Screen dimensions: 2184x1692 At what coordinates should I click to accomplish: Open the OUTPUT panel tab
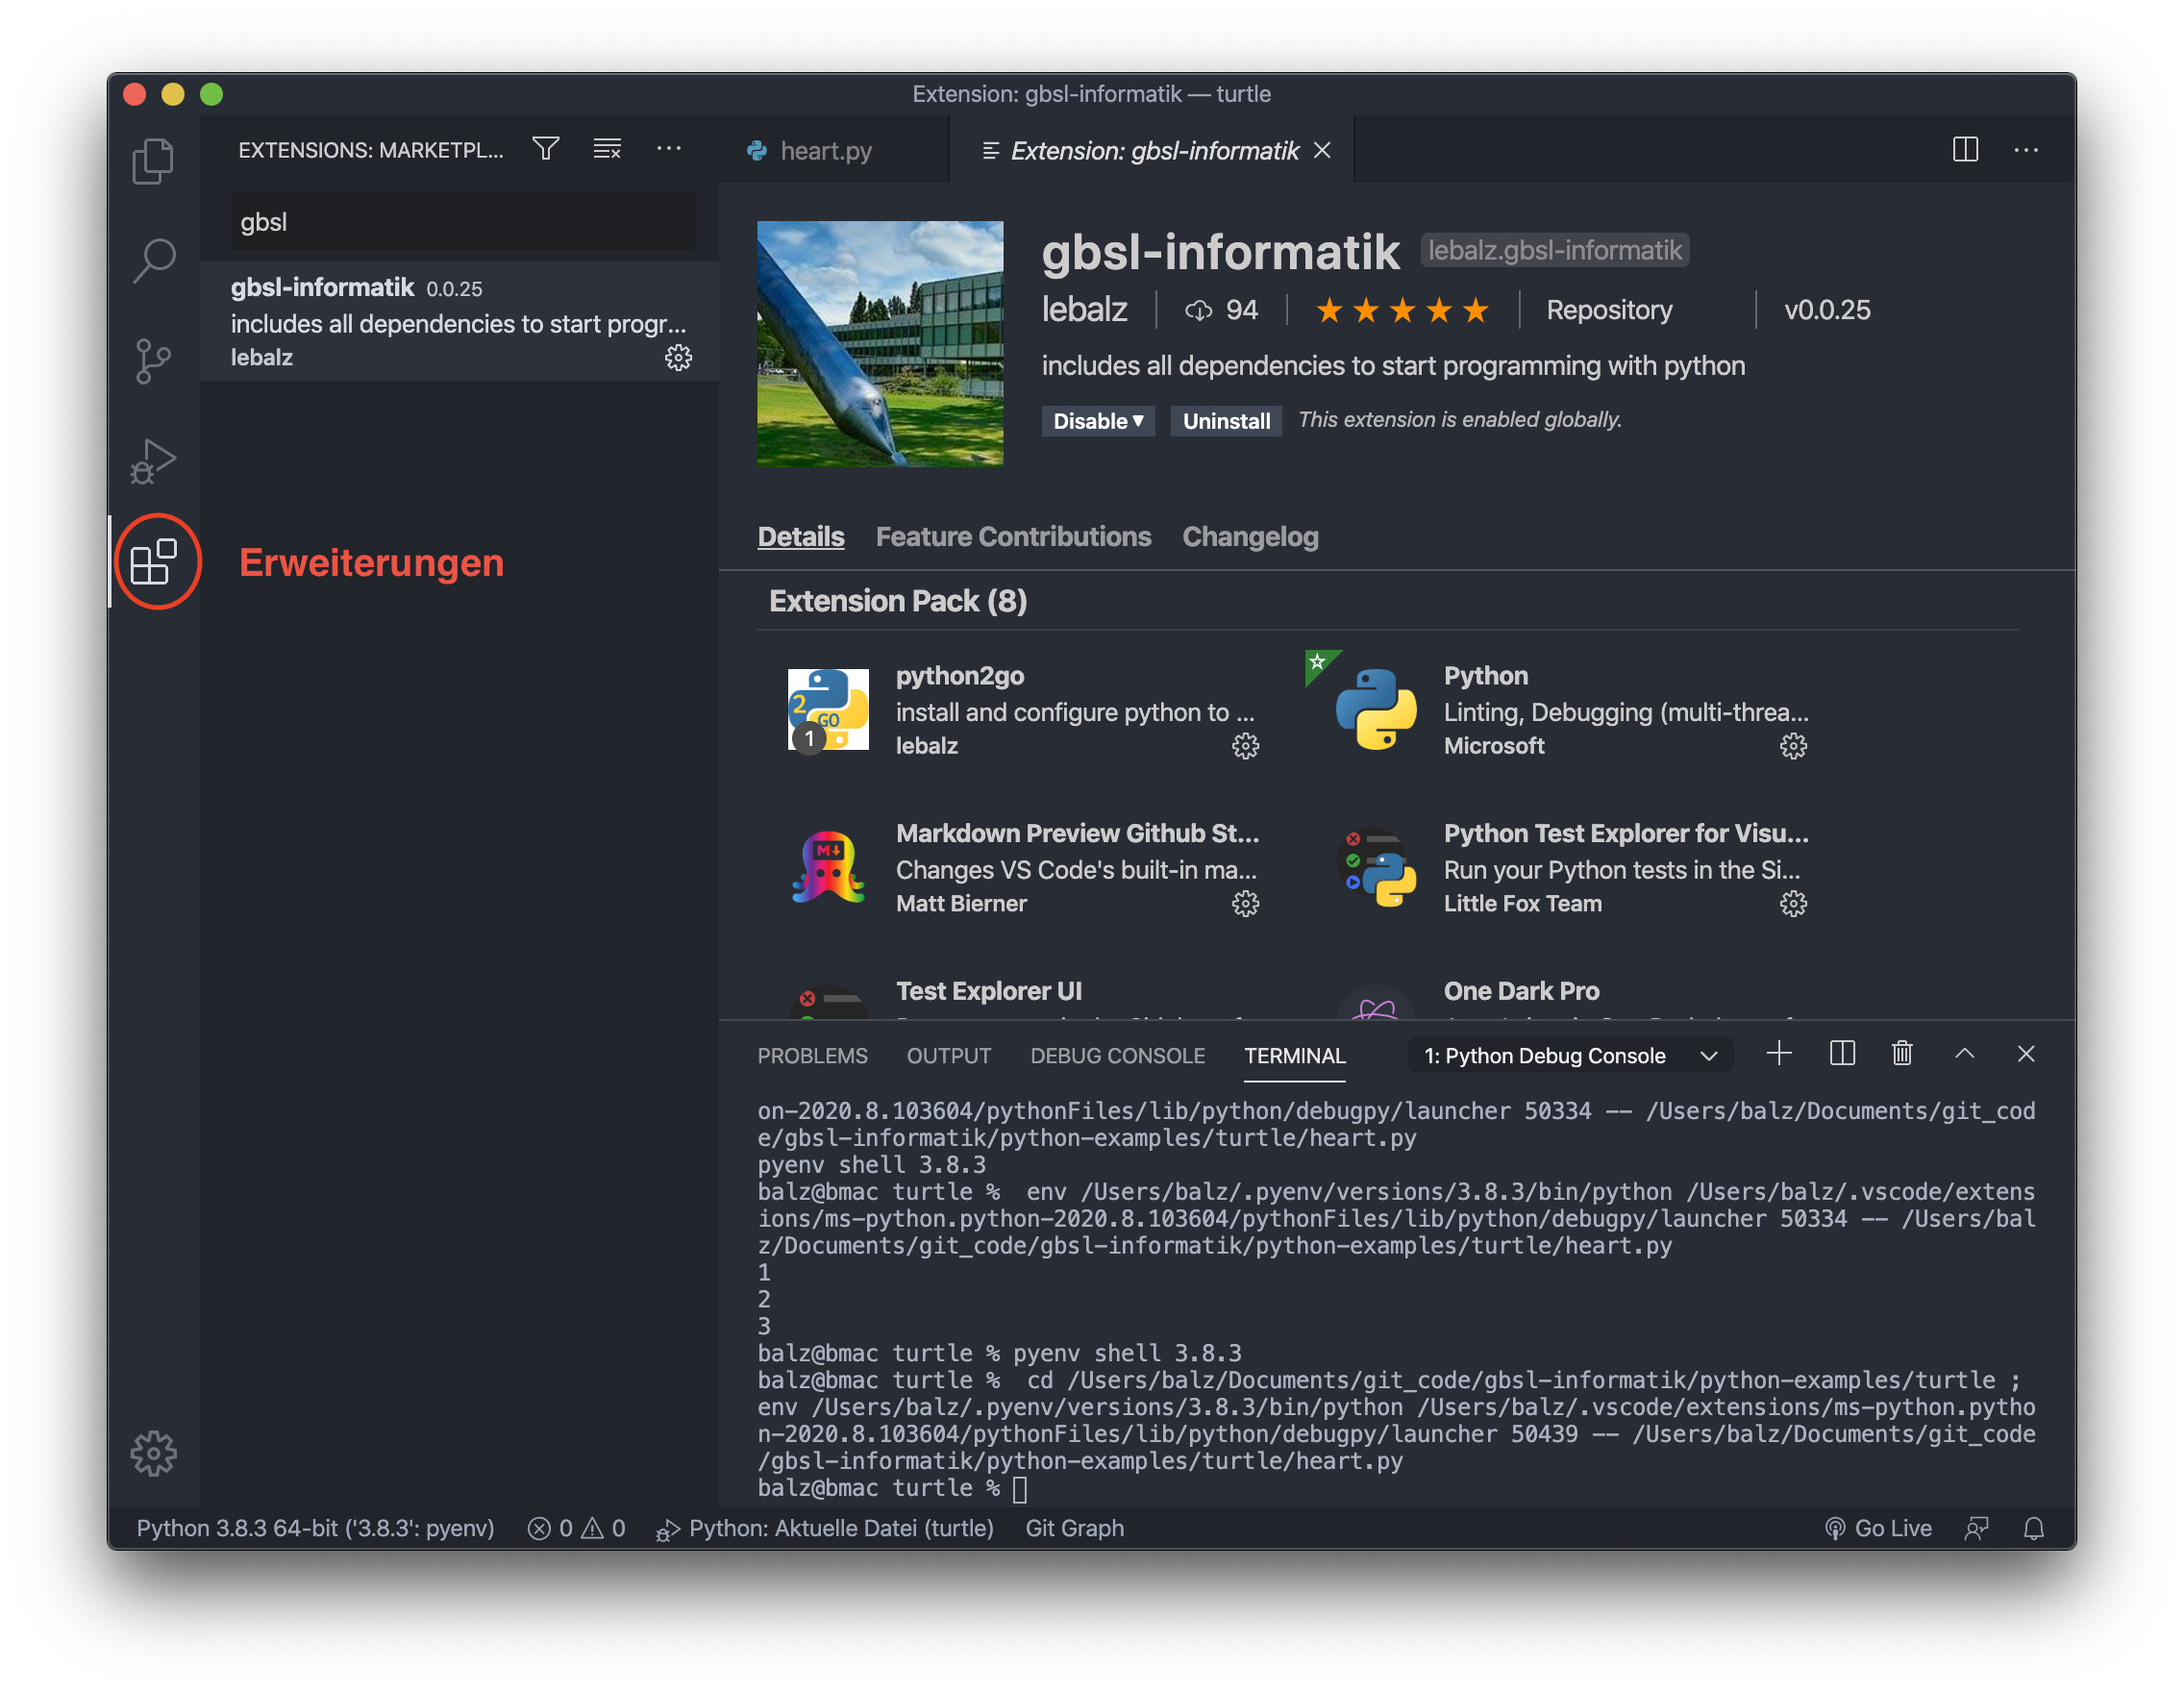click(948, 1056)
